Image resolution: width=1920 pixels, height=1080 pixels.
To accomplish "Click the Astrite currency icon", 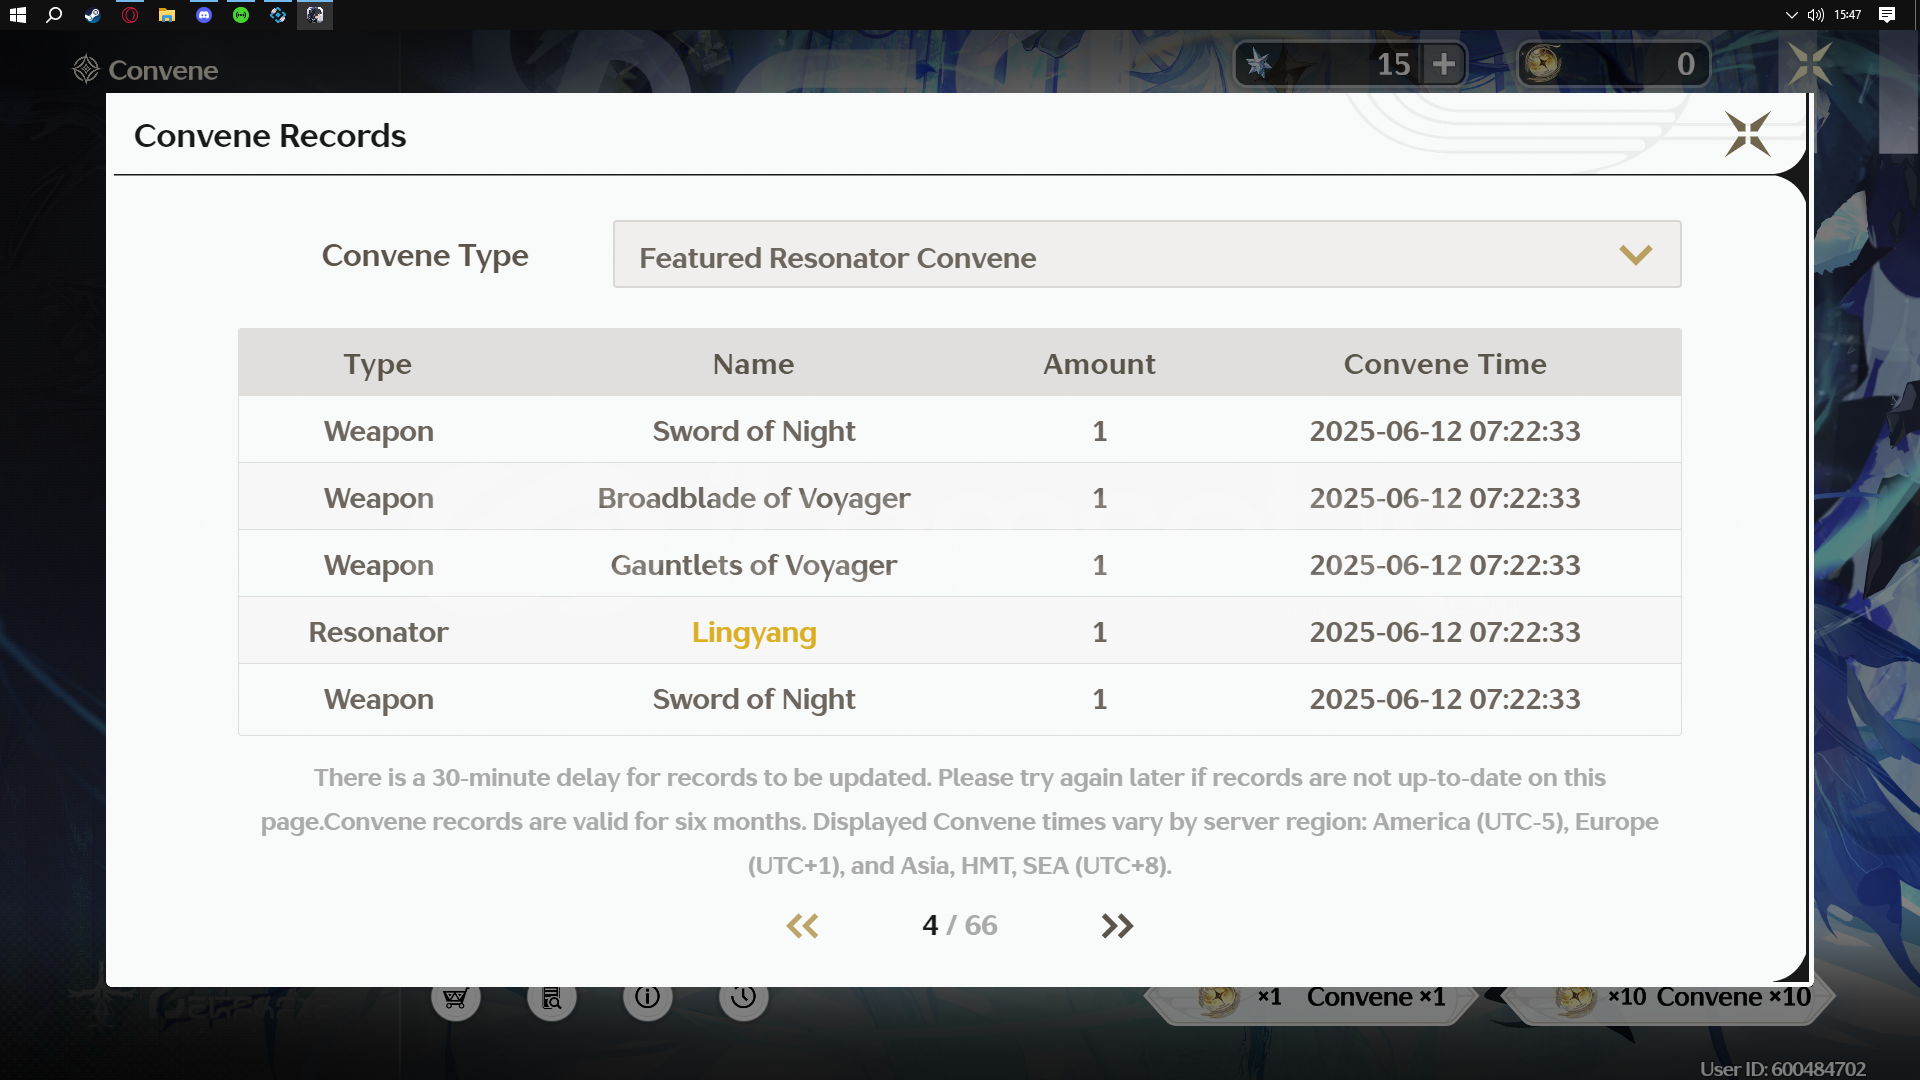I will point(1259,64).
